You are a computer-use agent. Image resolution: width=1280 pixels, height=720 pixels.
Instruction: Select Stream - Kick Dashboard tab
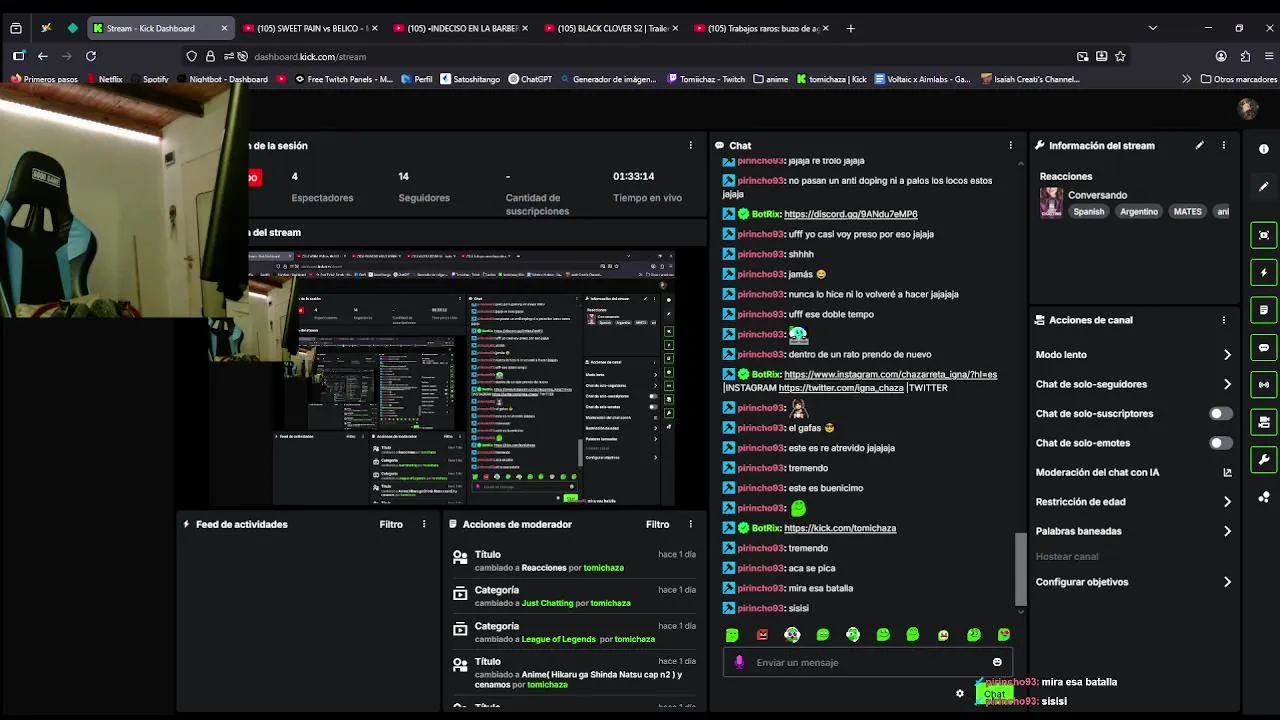coord(160,28)
